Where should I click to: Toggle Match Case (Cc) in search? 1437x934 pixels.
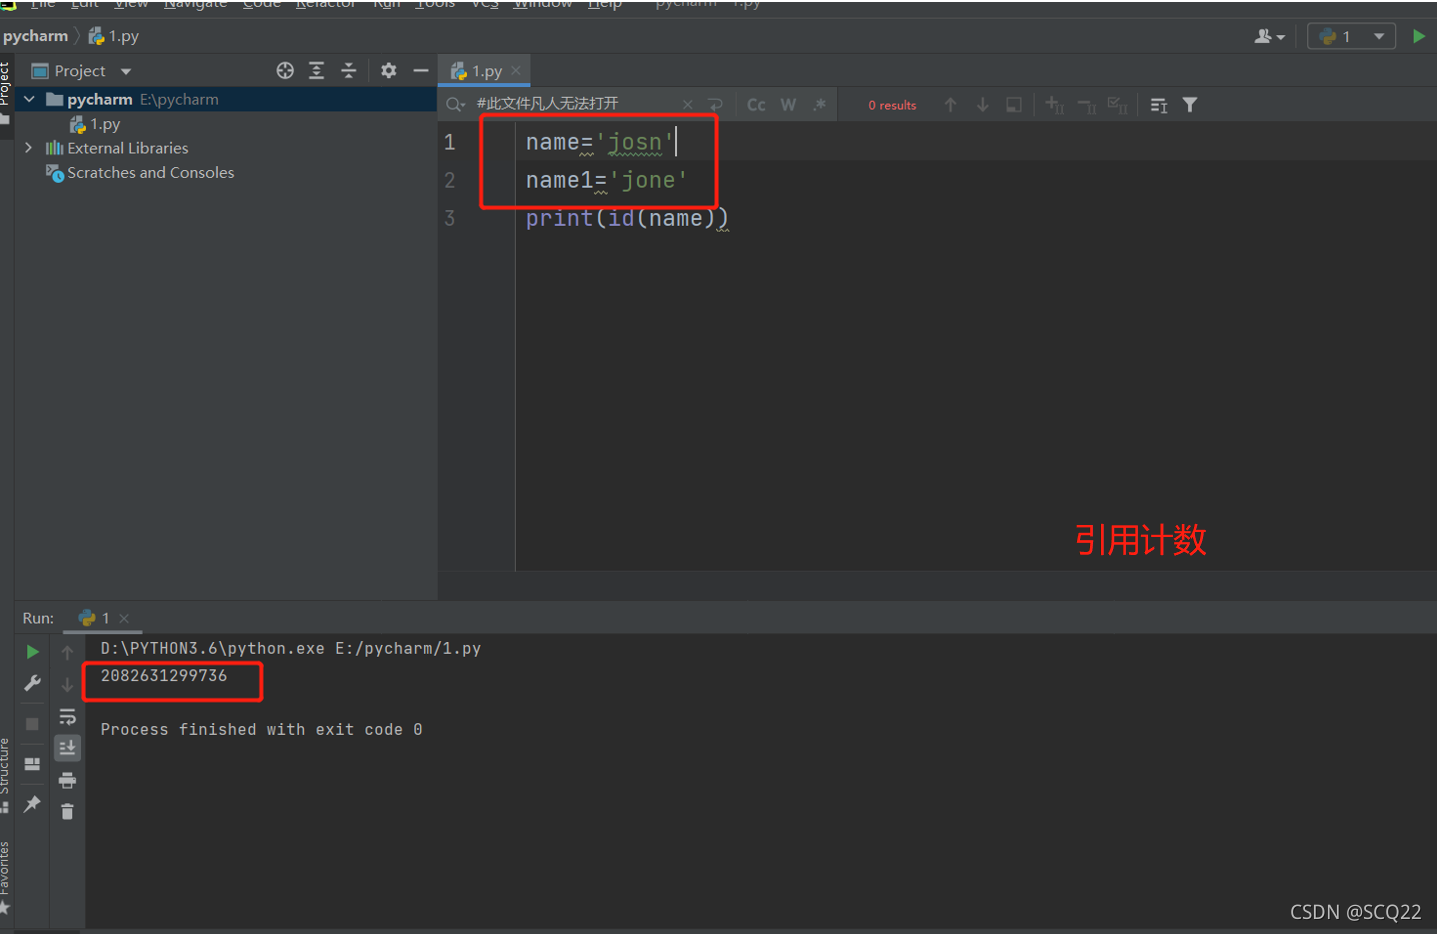tap(756, 105)
